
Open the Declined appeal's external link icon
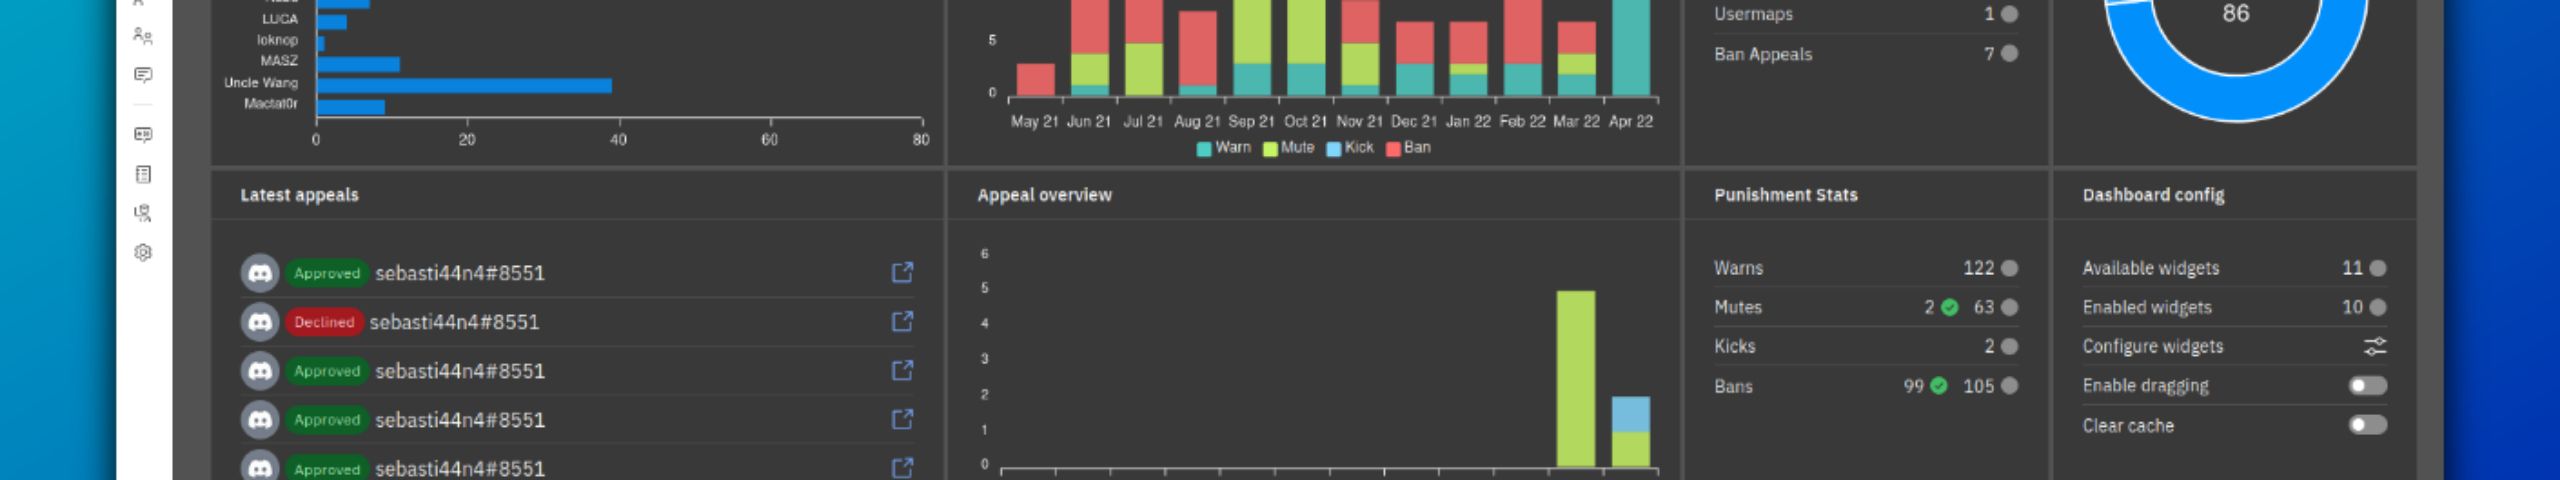pyautogui.click(x=902, y=321)
